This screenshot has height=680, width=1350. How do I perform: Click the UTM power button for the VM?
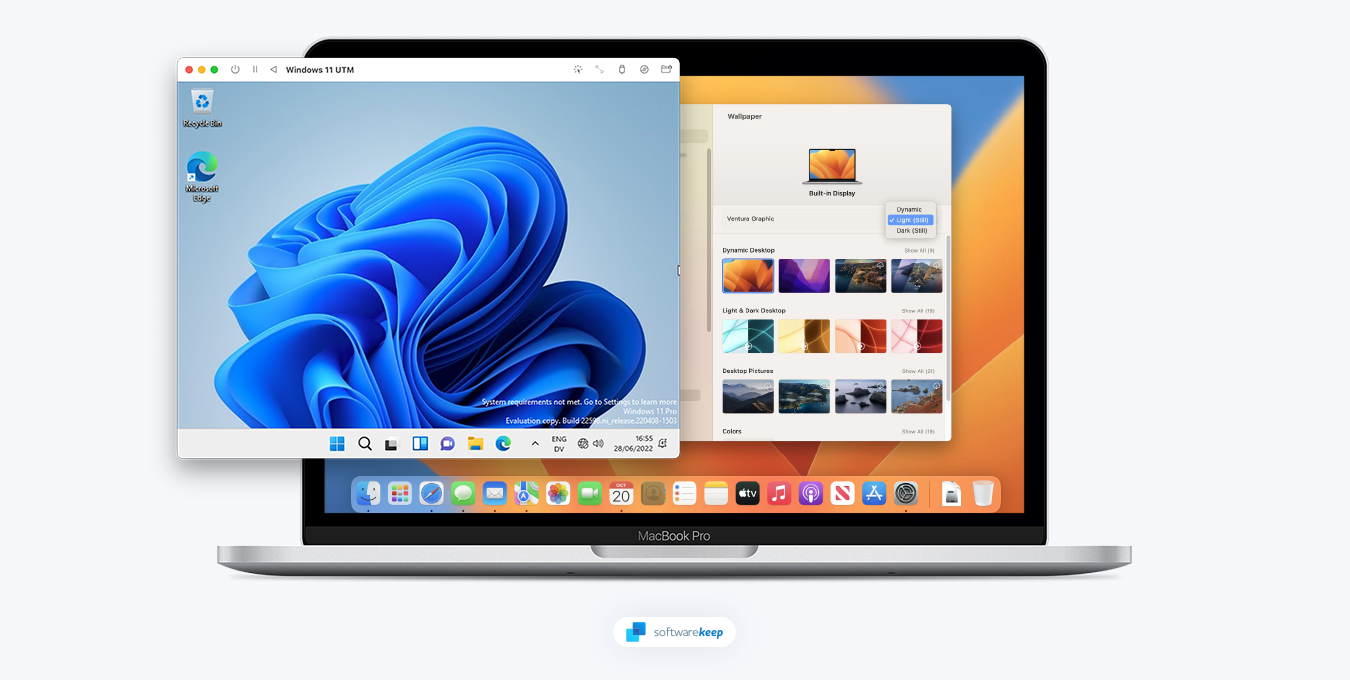point(235,70)
